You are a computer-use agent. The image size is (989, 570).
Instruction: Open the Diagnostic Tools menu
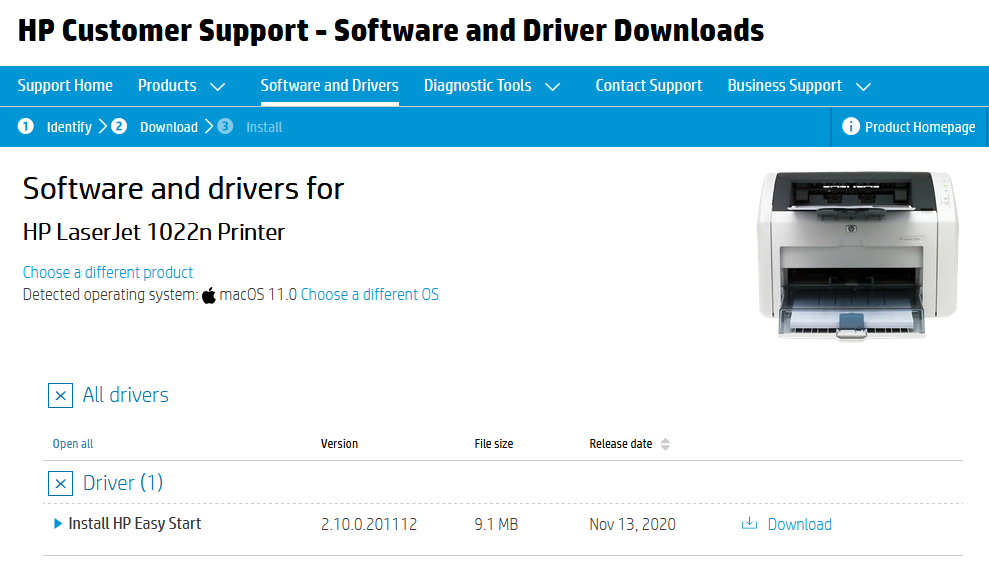coord(477,86)
